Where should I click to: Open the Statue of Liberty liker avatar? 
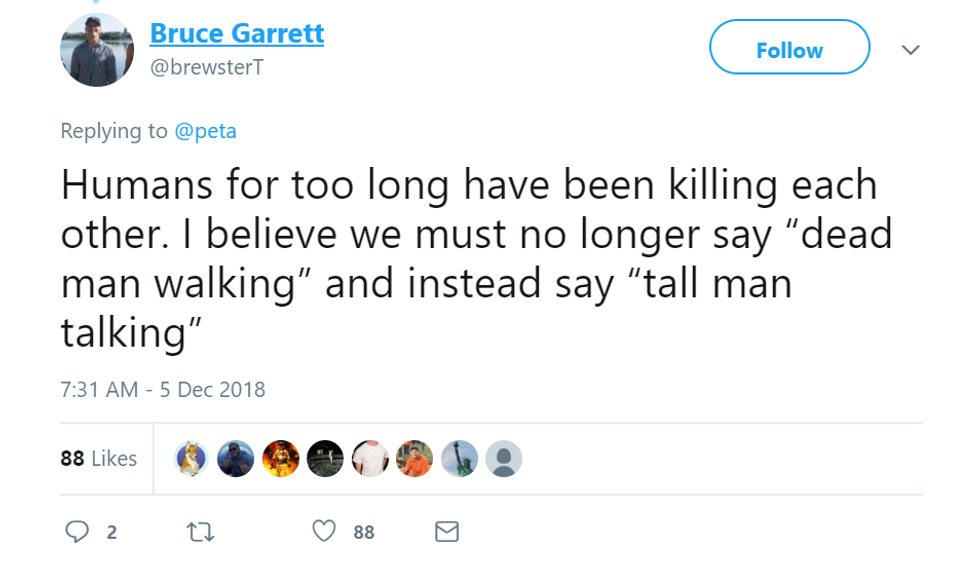pos(459,459)
